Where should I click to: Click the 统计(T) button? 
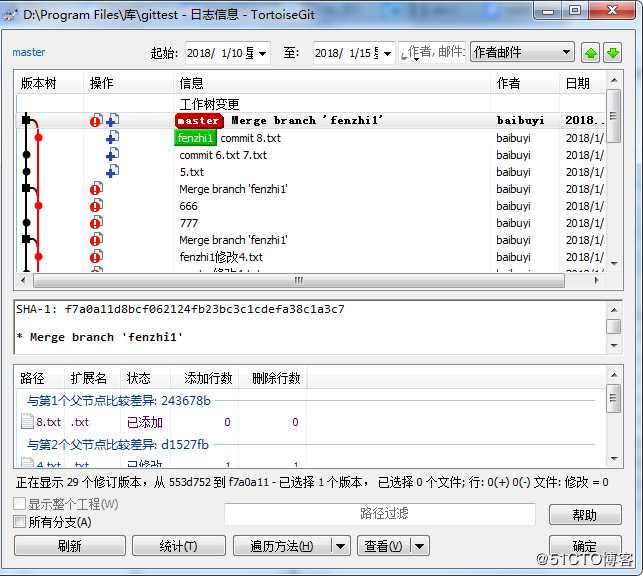tap(179, 546)
